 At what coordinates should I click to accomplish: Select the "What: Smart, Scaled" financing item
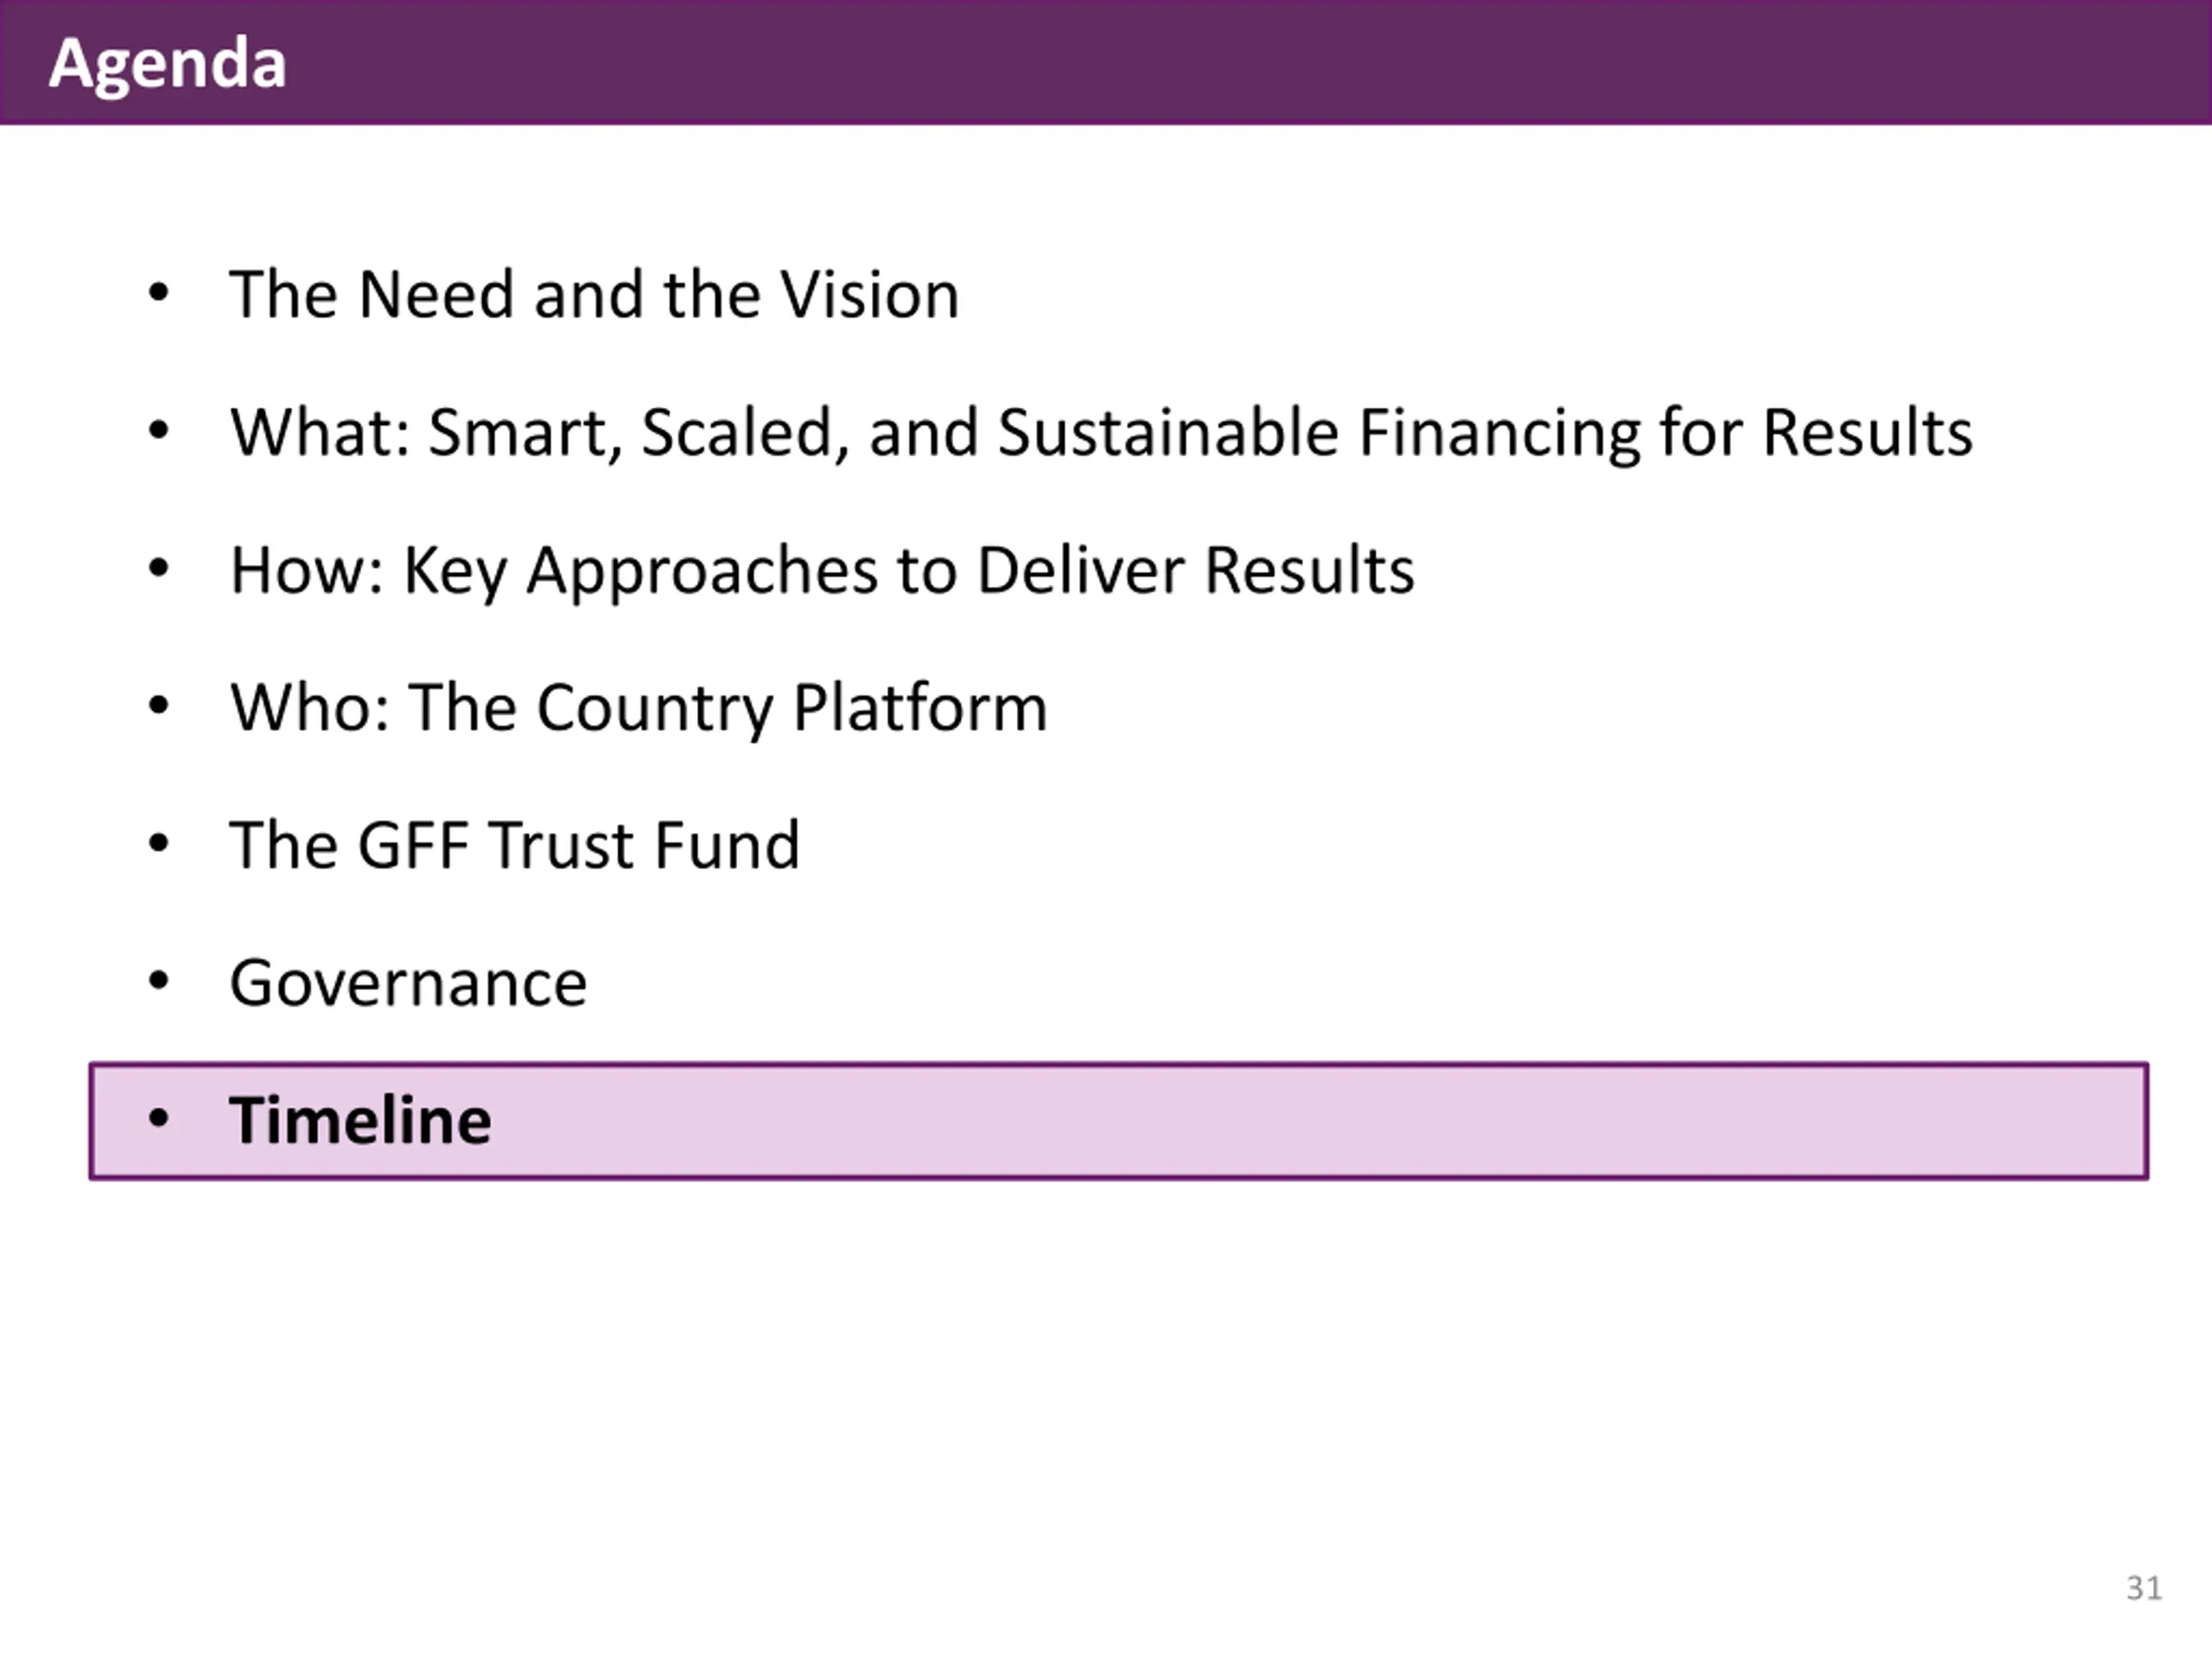(1101, 433)
